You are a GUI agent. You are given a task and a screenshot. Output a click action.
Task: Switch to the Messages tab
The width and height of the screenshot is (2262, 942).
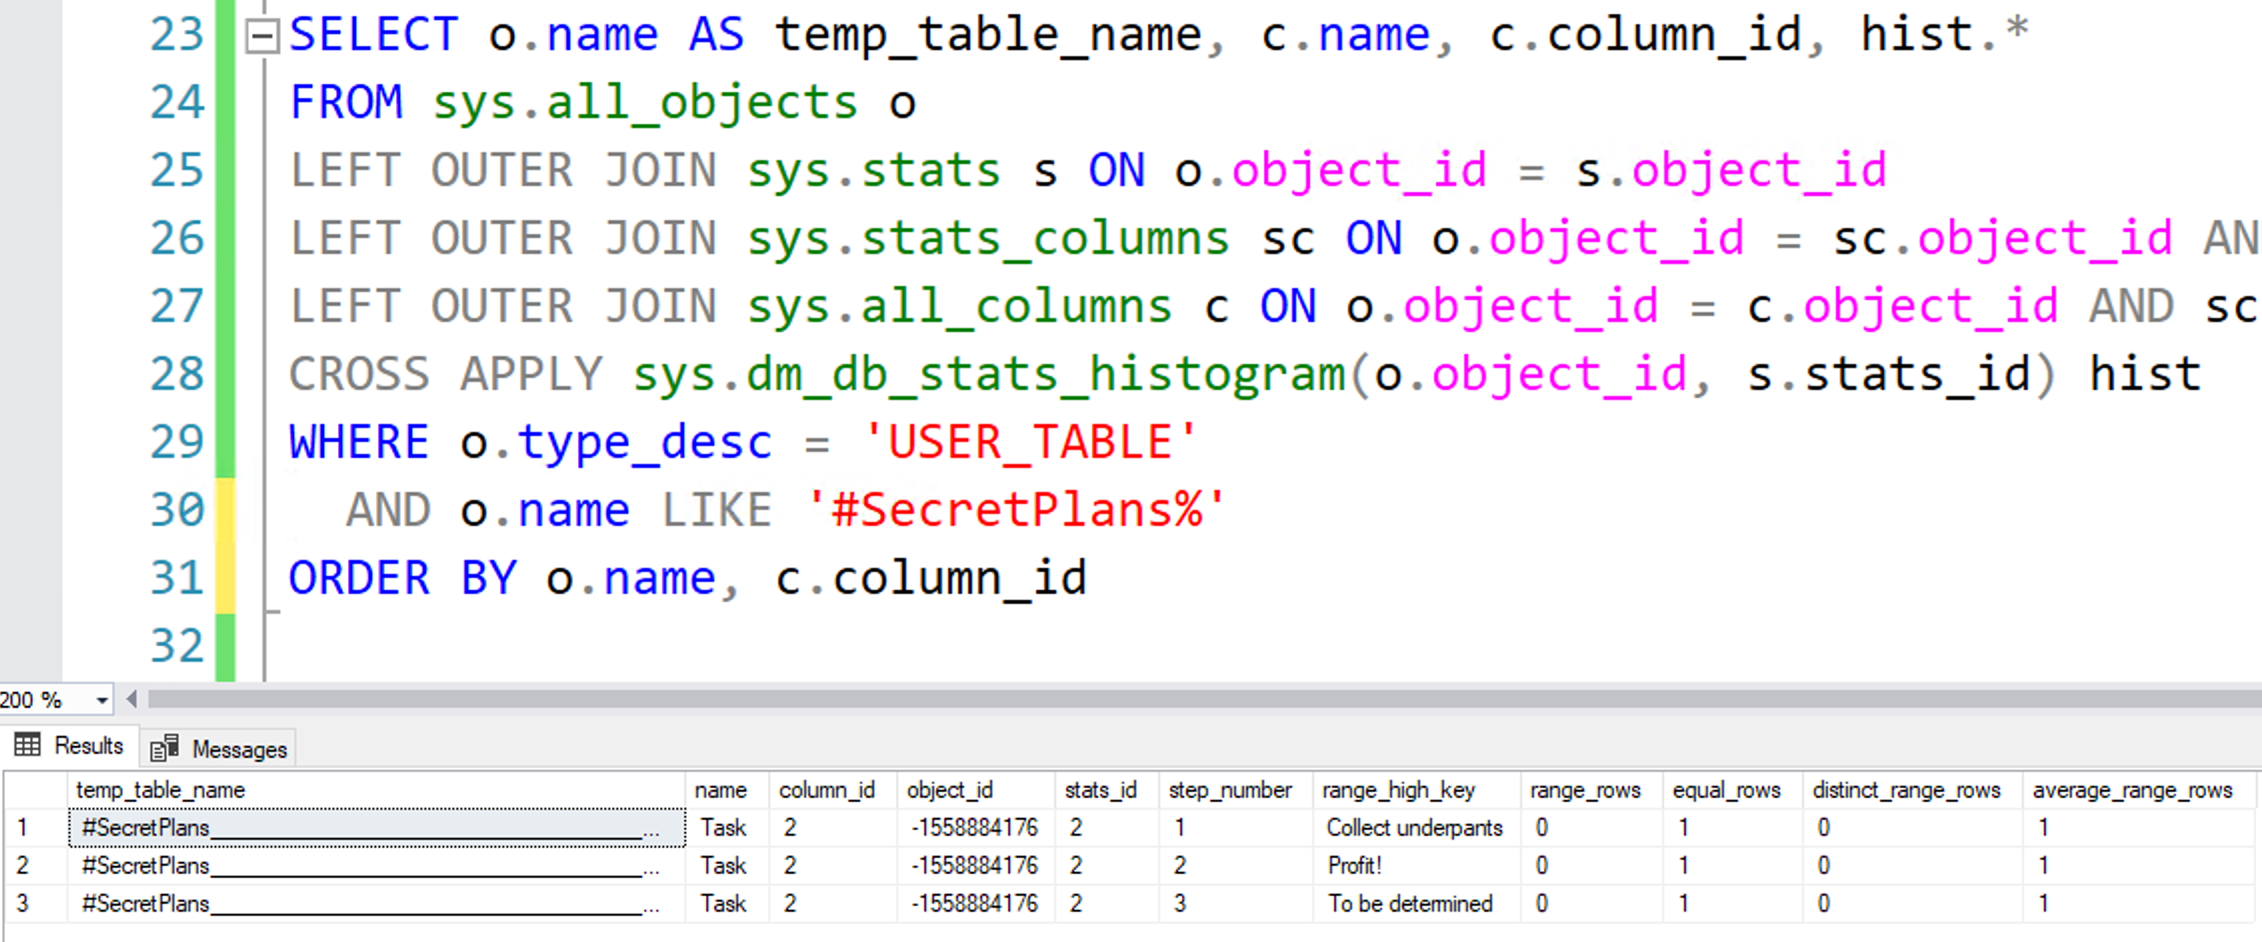coord(220,748)
